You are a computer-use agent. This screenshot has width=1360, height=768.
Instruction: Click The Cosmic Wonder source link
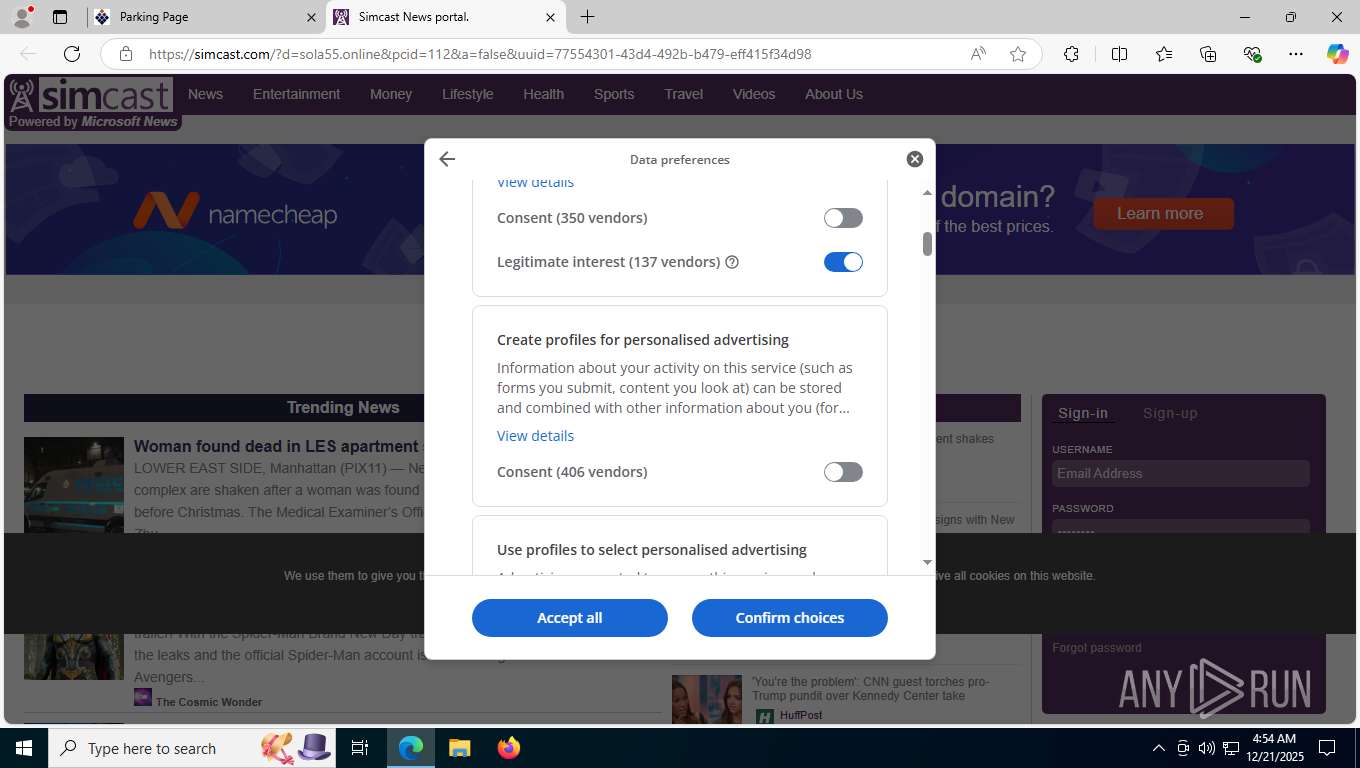point(209,702)
